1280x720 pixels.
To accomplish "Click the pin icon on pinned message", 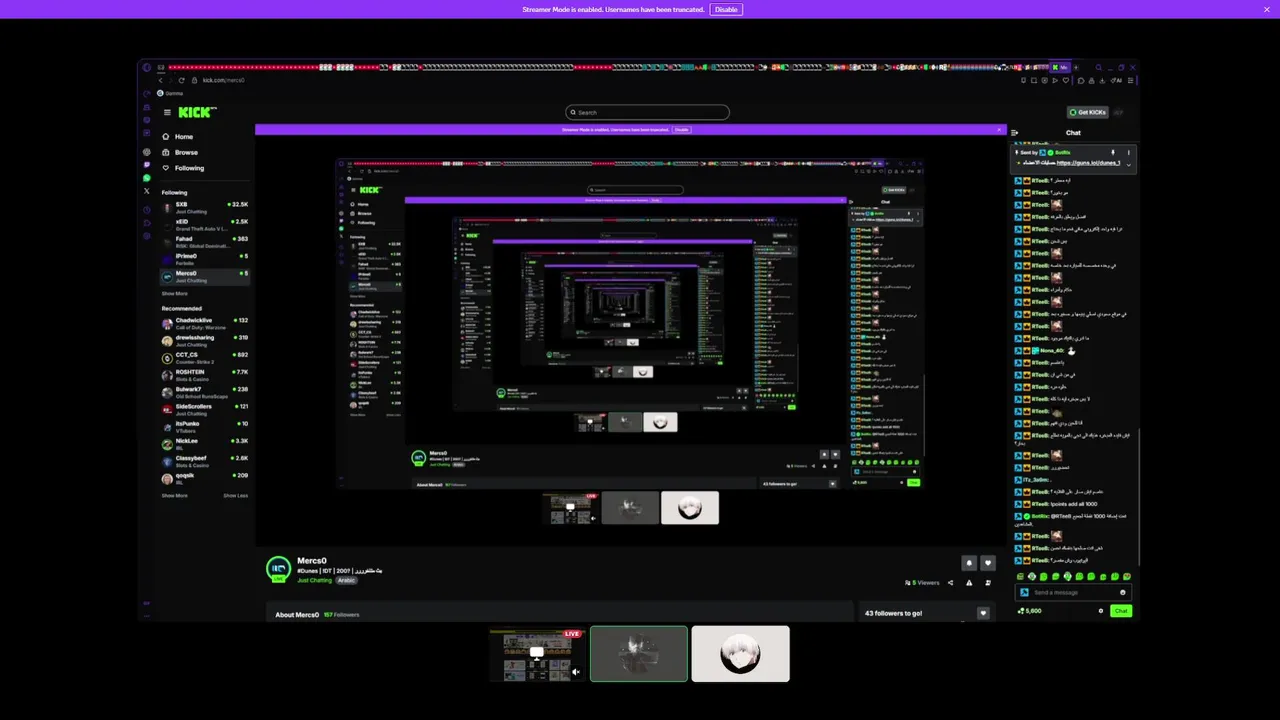I will click(x=1113, y=152).
